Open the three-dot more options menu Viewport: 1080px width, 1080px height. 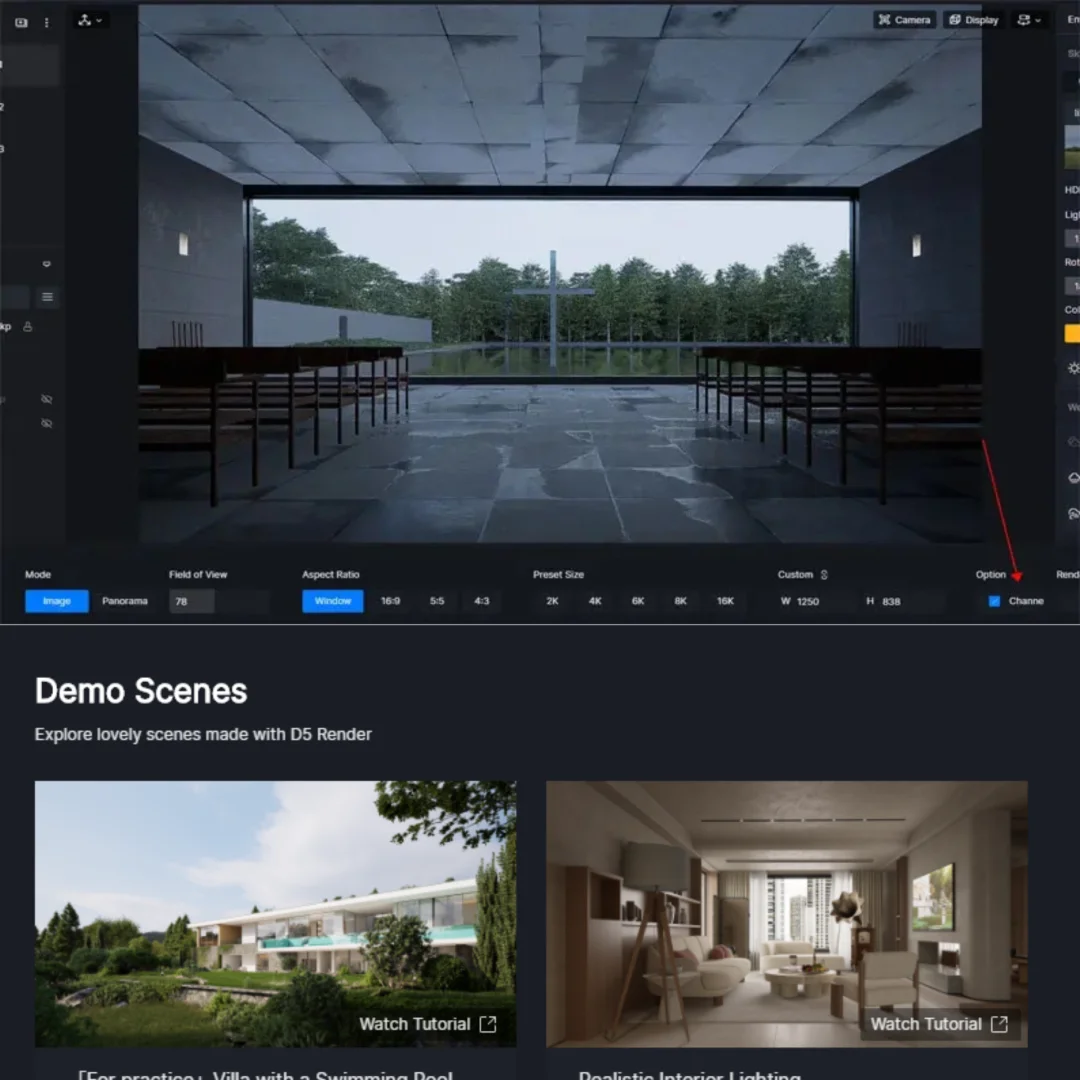[x=46, y=22]
